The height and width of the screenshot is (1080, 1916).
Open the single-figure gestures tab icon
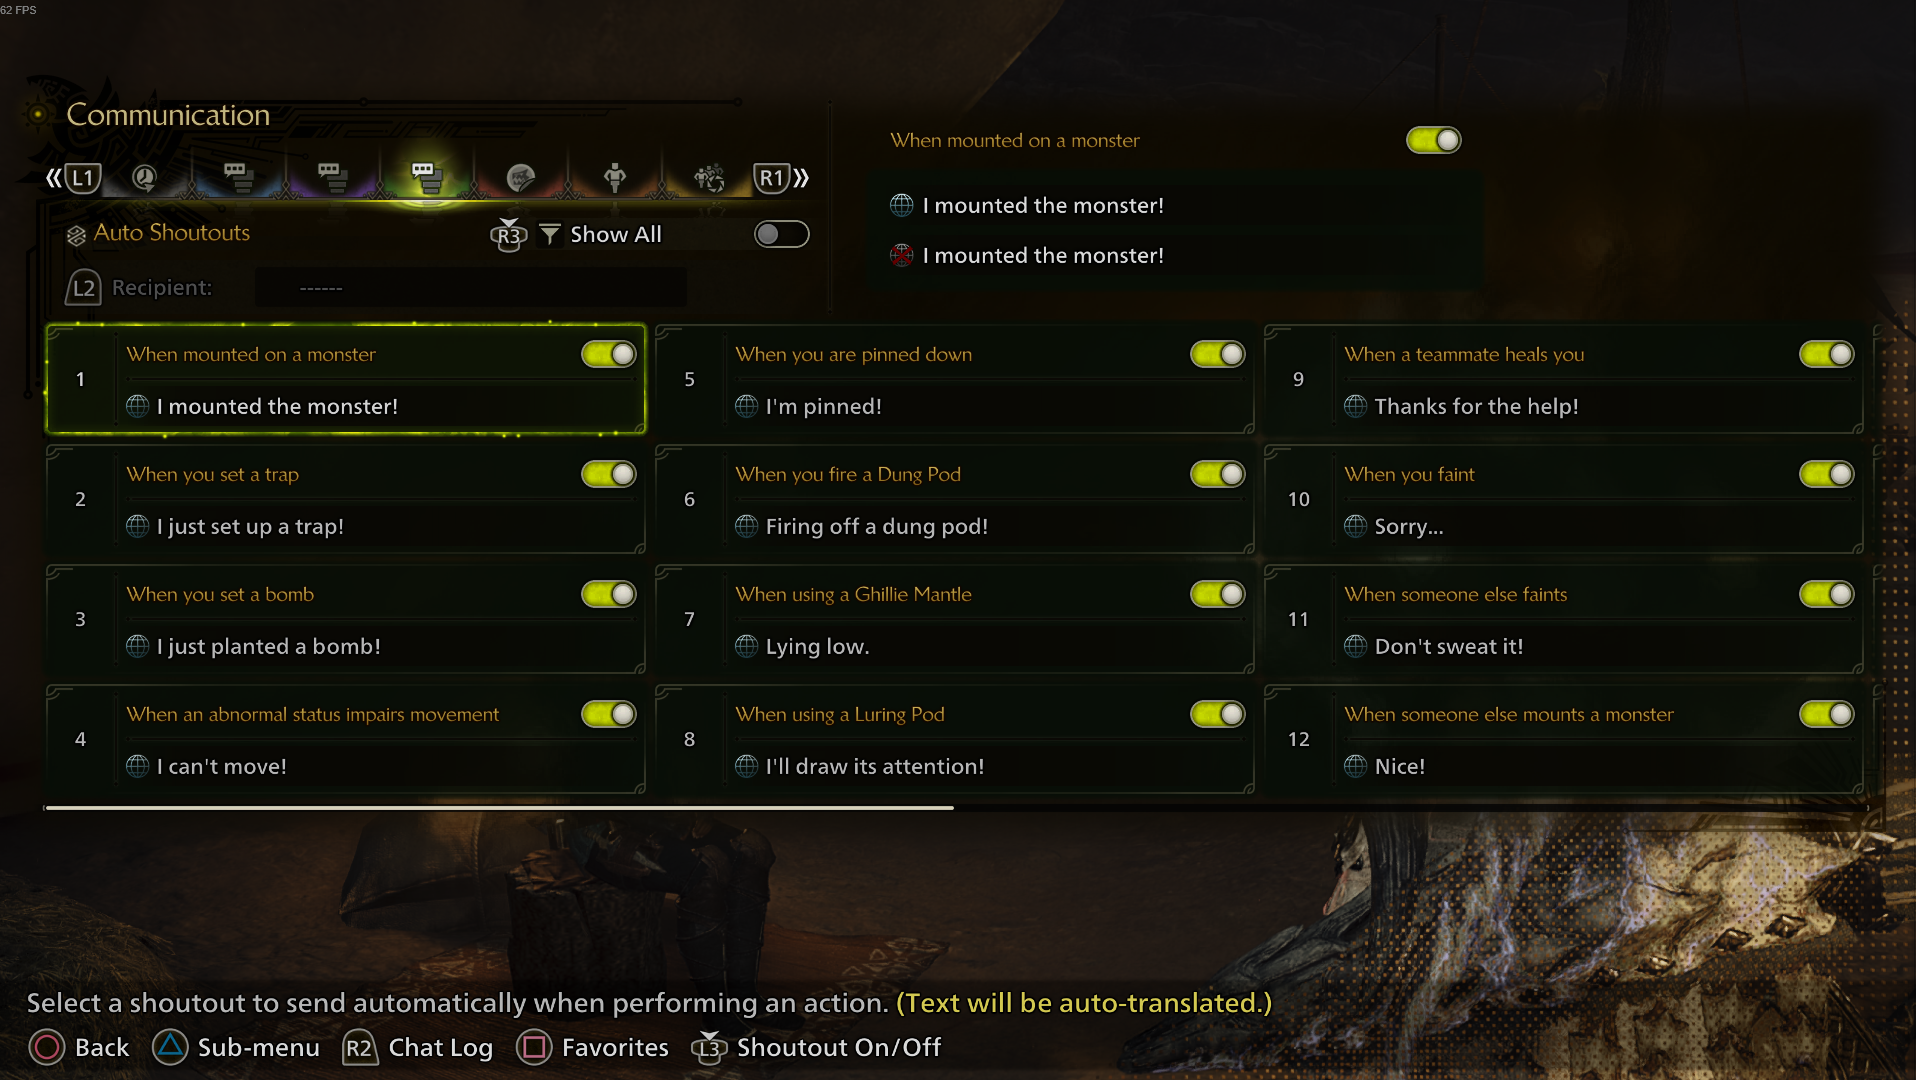(x=615, y=178)
